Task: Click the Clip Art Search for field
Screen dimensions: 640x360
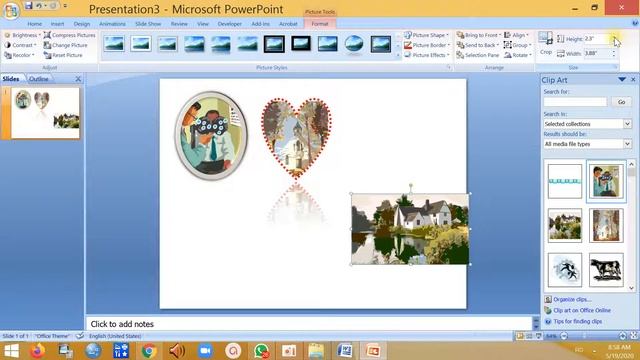Action: click(575, 102)
